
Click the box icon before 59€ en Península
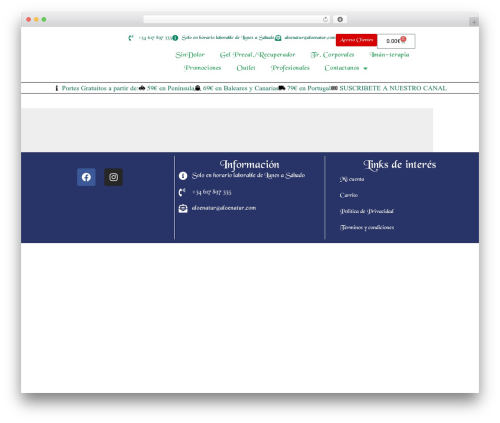142,88
